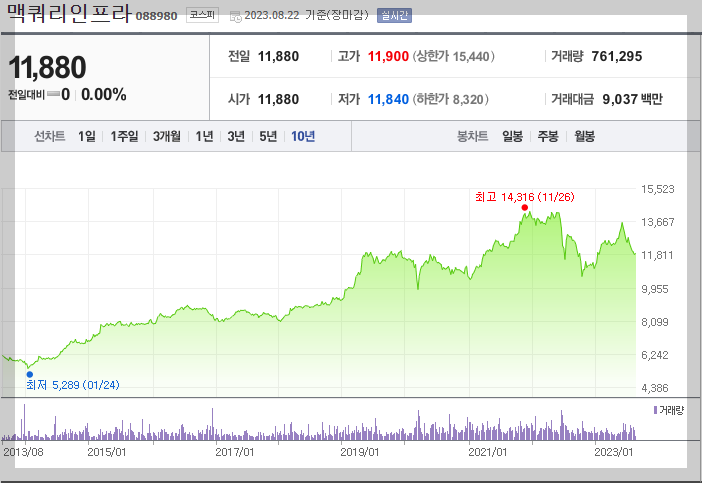Click the 하한가 8,320 text

click(x=450, y=99)
